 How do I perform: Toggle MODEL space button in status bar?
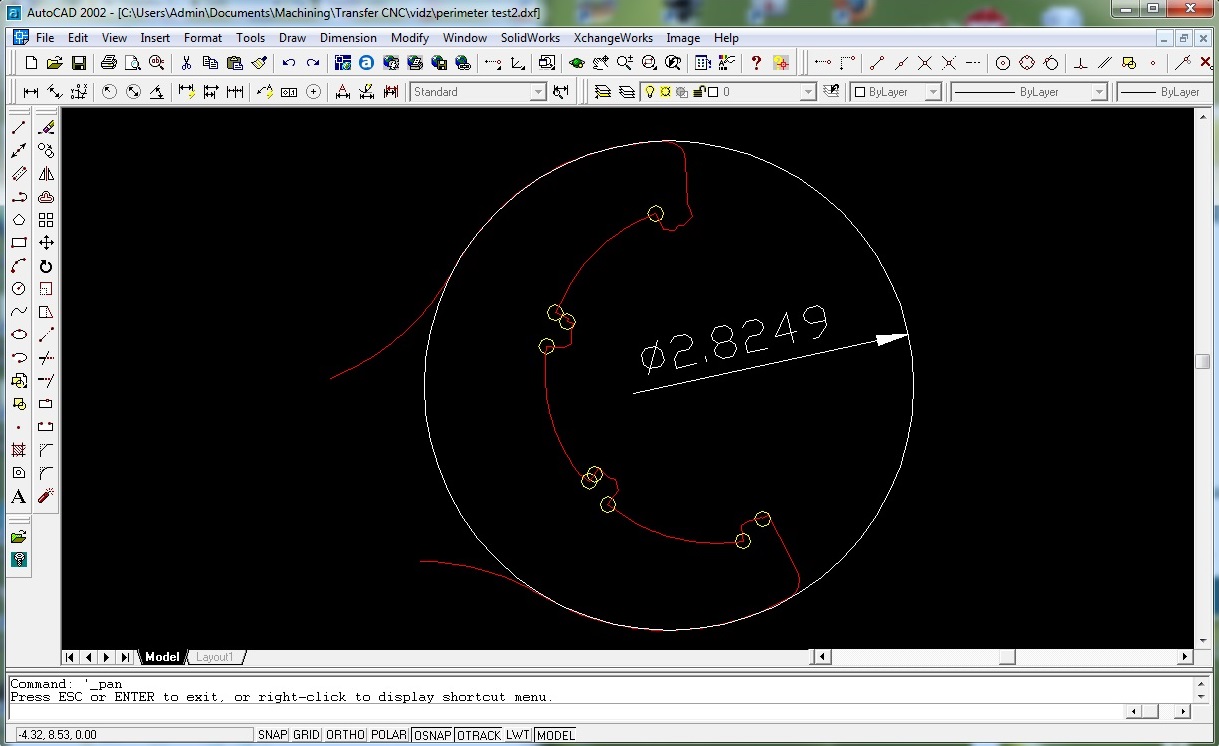[x=555, y=735]
